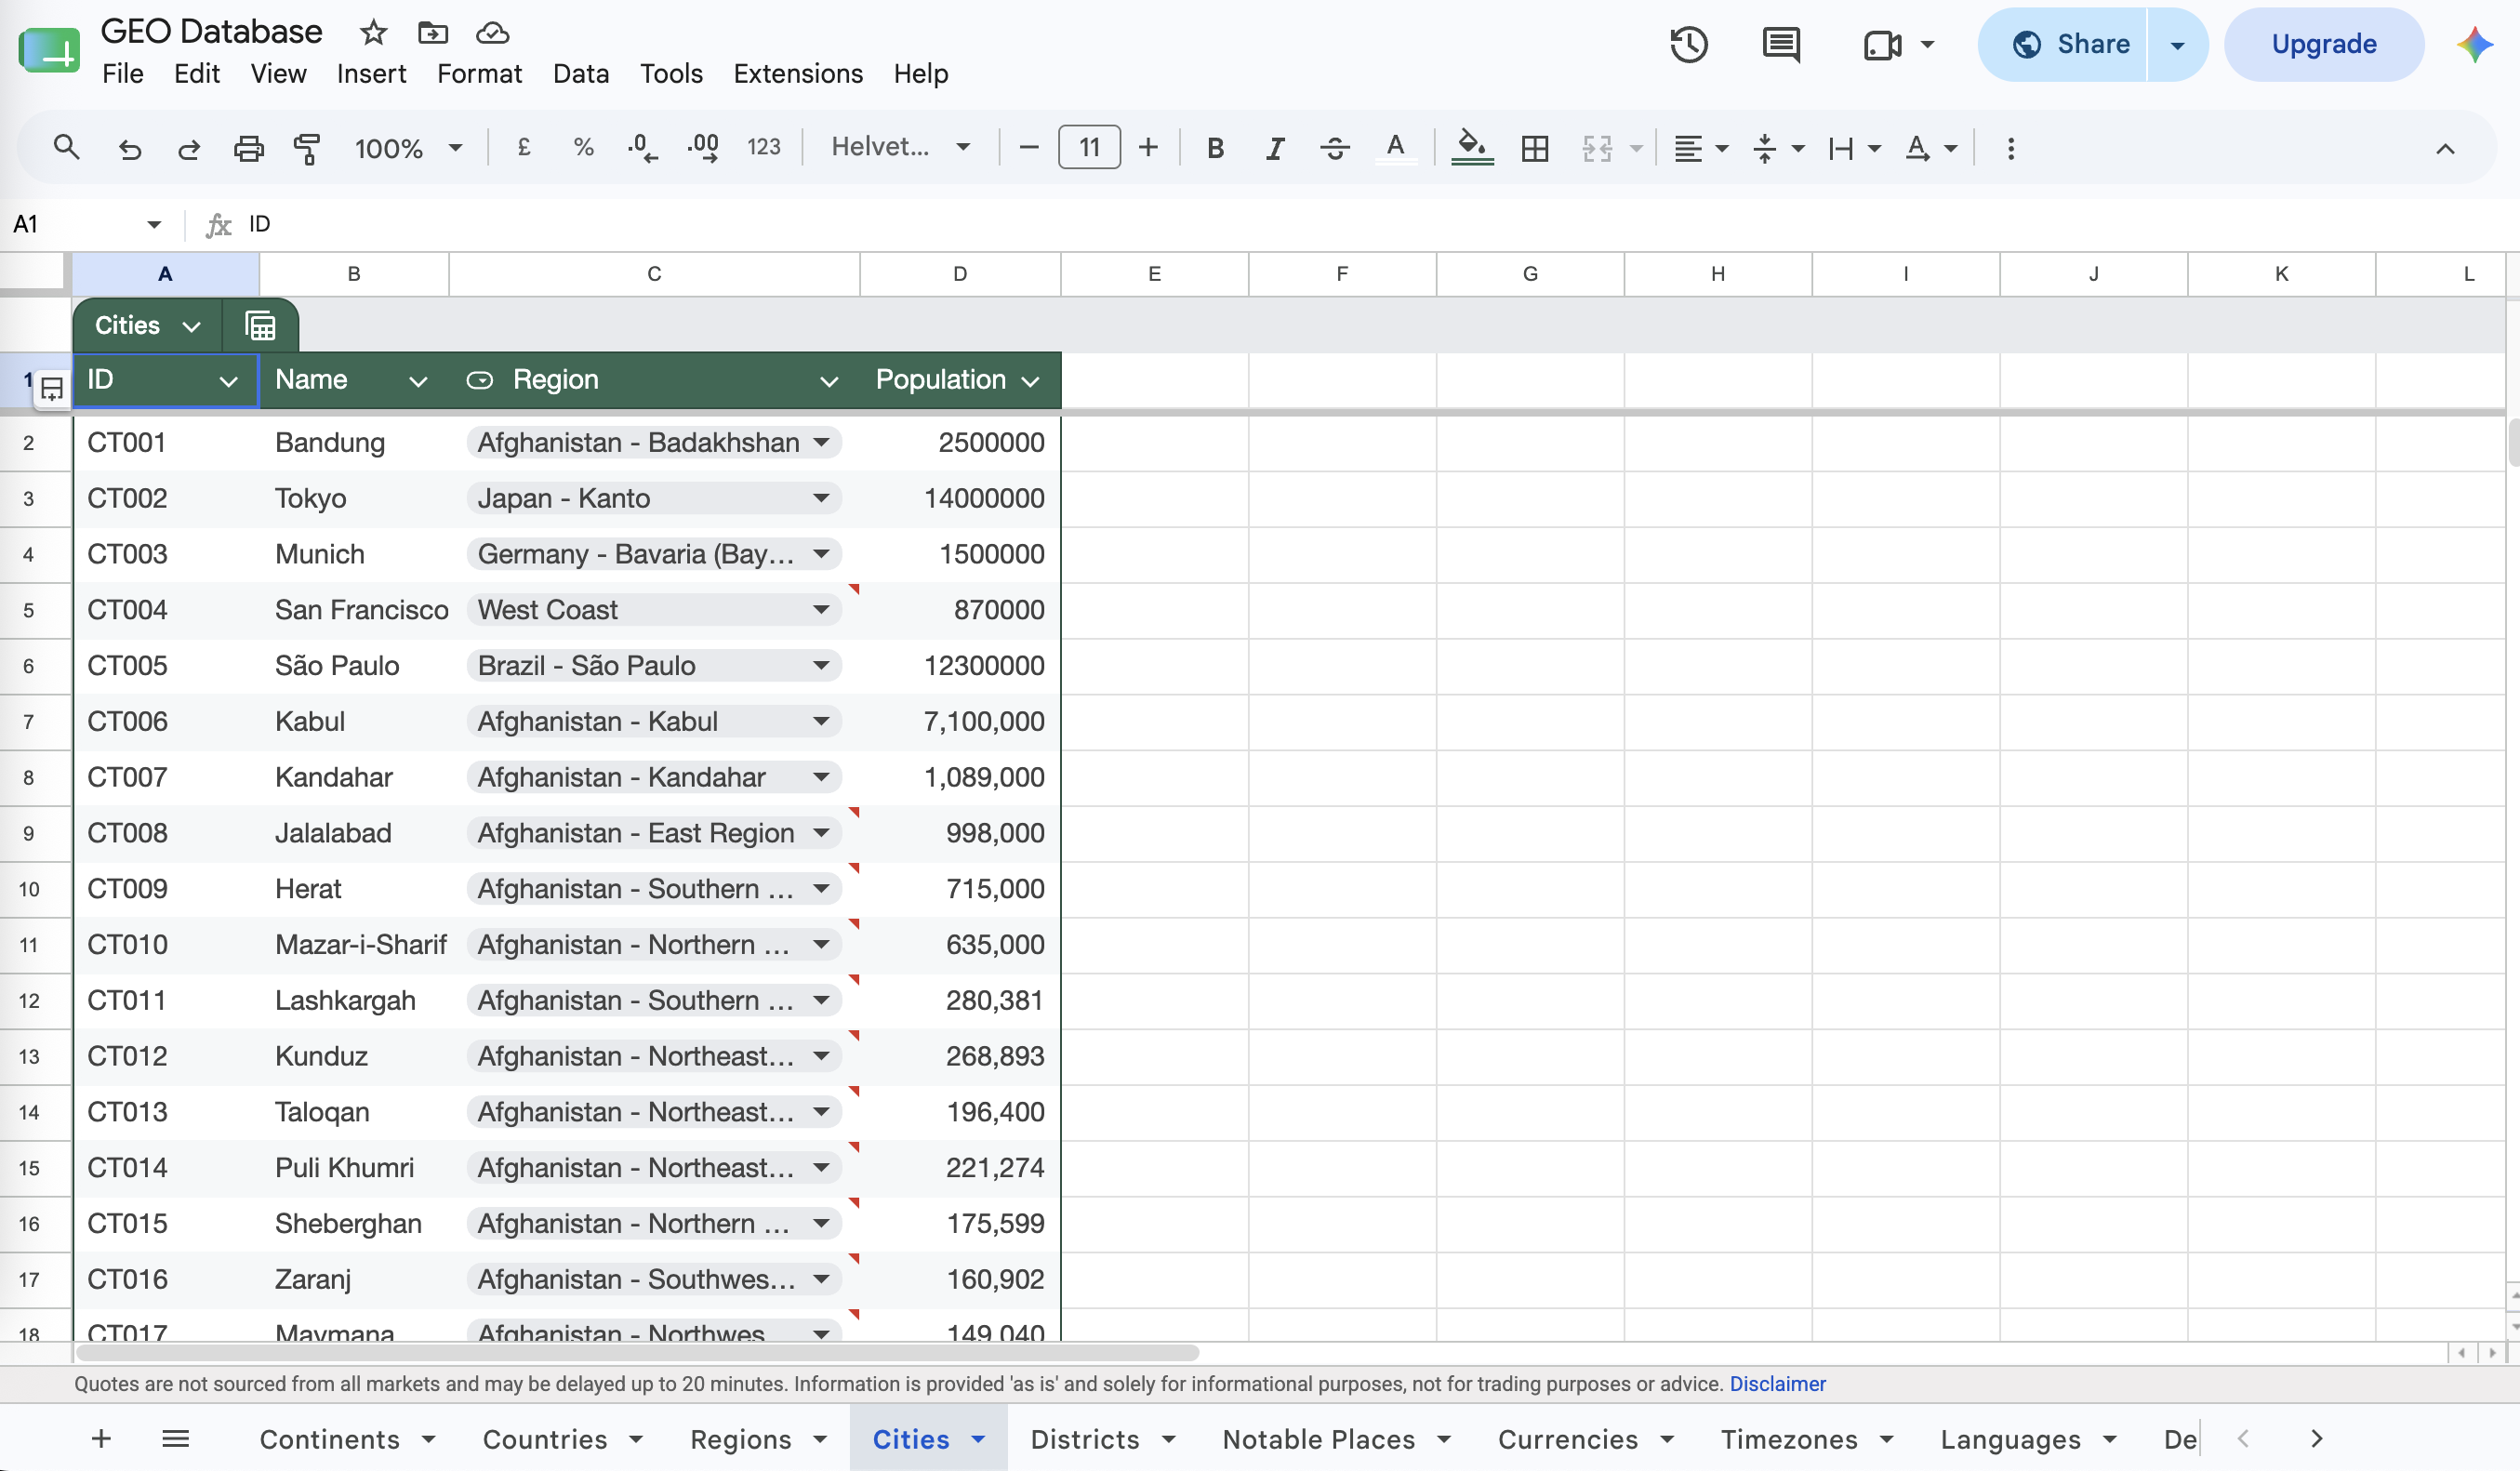
Task: Open comments panel
Action: [1781, 44]
